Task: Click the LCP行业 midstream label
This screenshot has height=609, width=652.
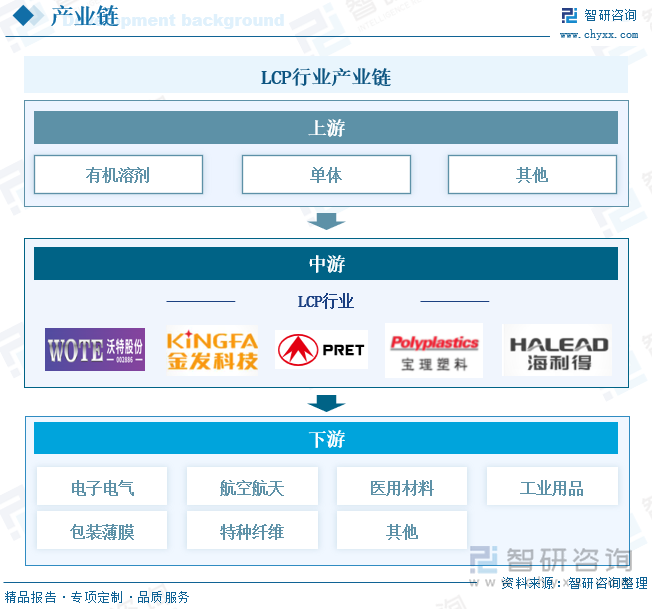Action: (x=326, y=301)
